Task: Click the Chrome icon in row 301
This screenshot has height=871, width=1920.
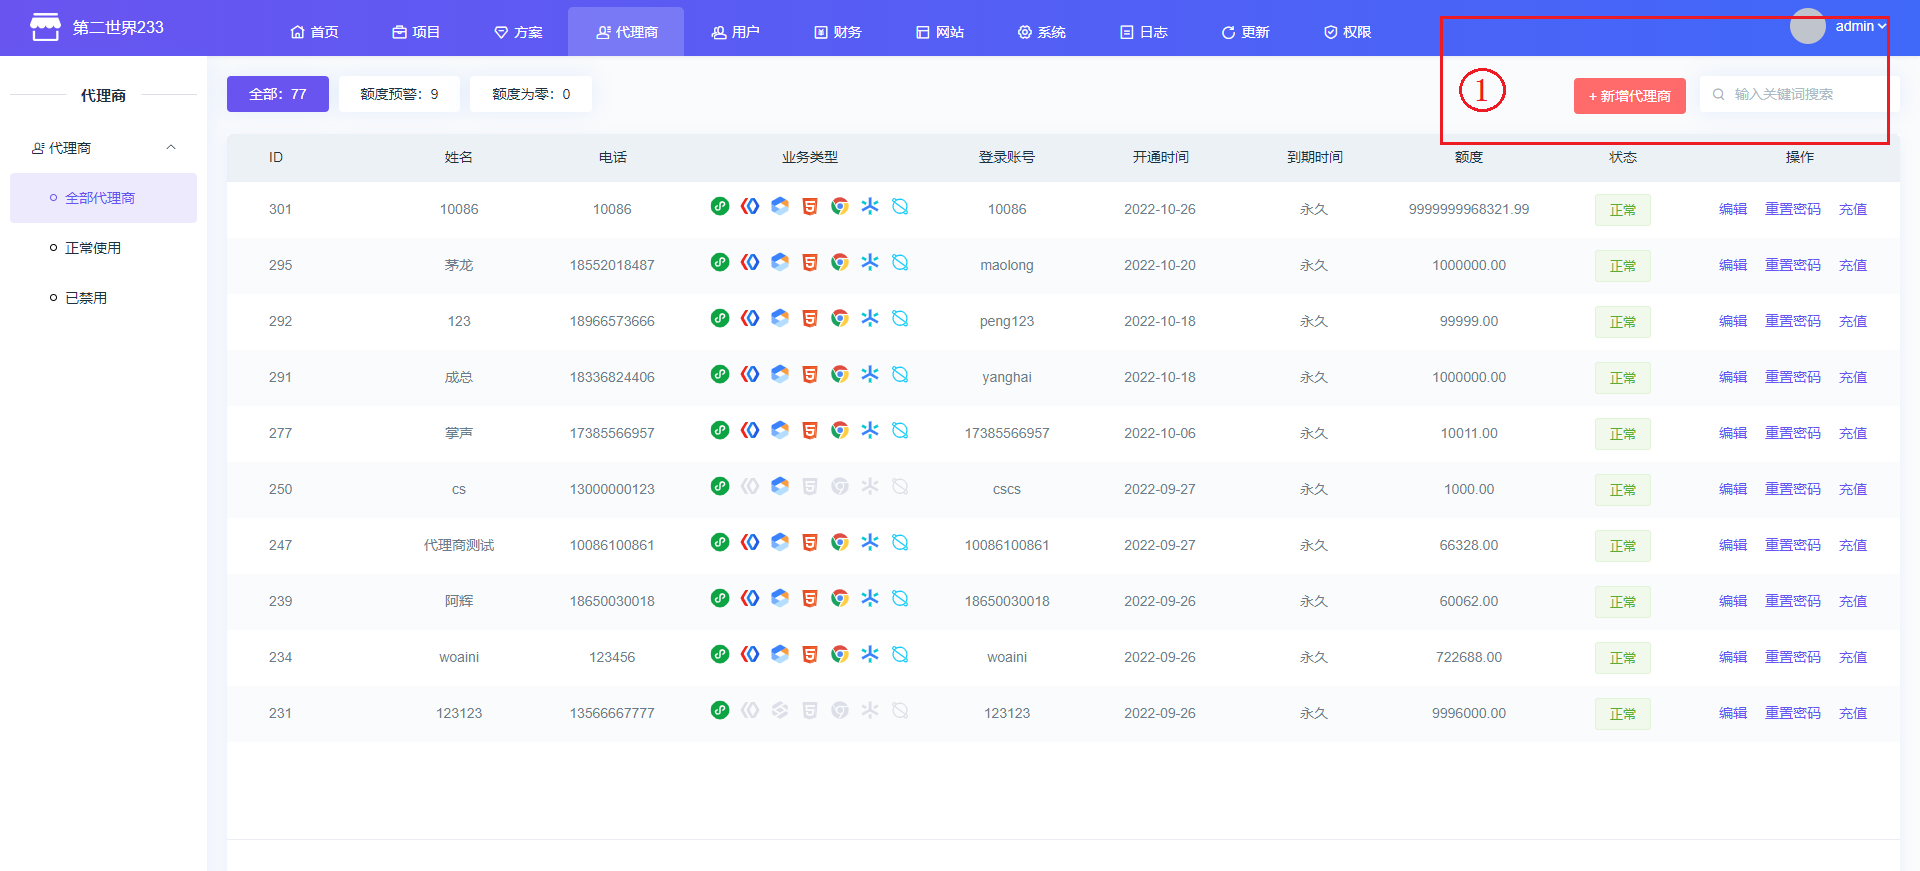Action: tap(840, 206)
